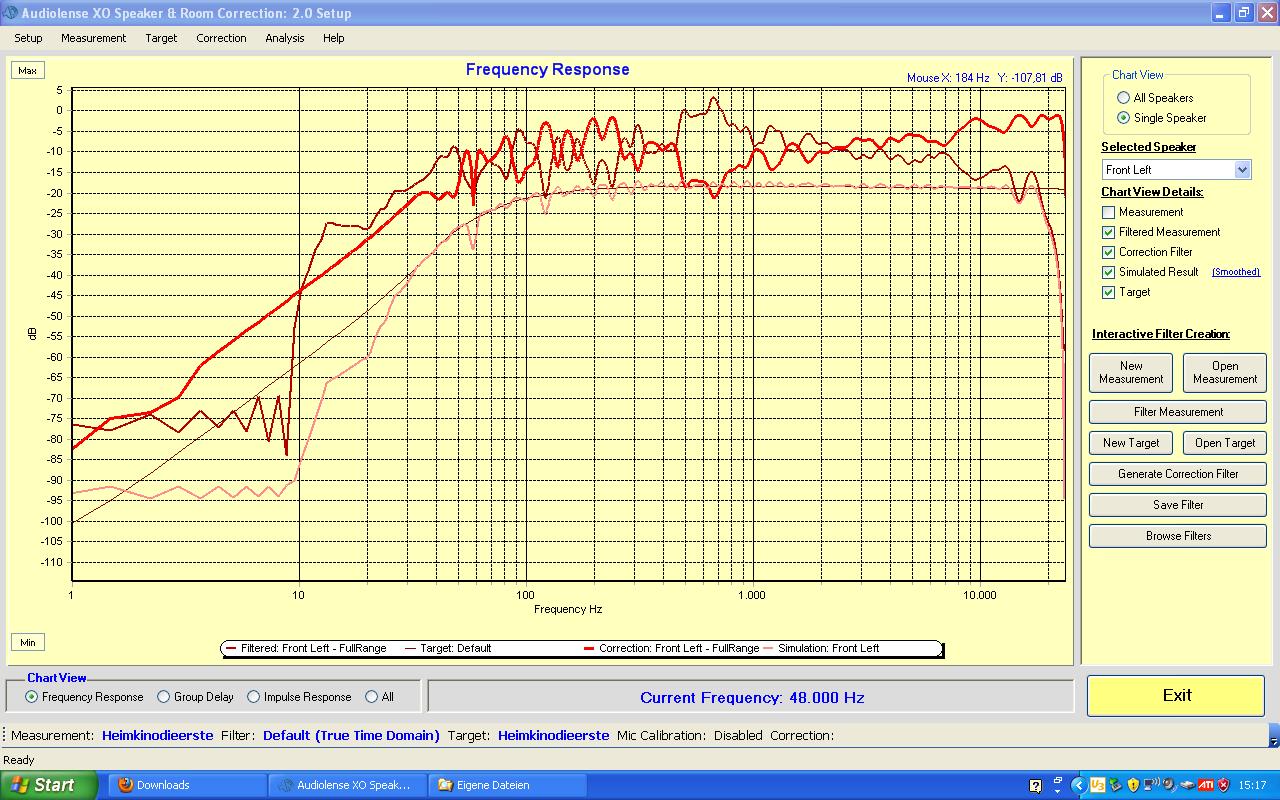This screenshot has height=800, width=1280.
Task: Click the red shield security alert icon
Action: pos(1224,785)
